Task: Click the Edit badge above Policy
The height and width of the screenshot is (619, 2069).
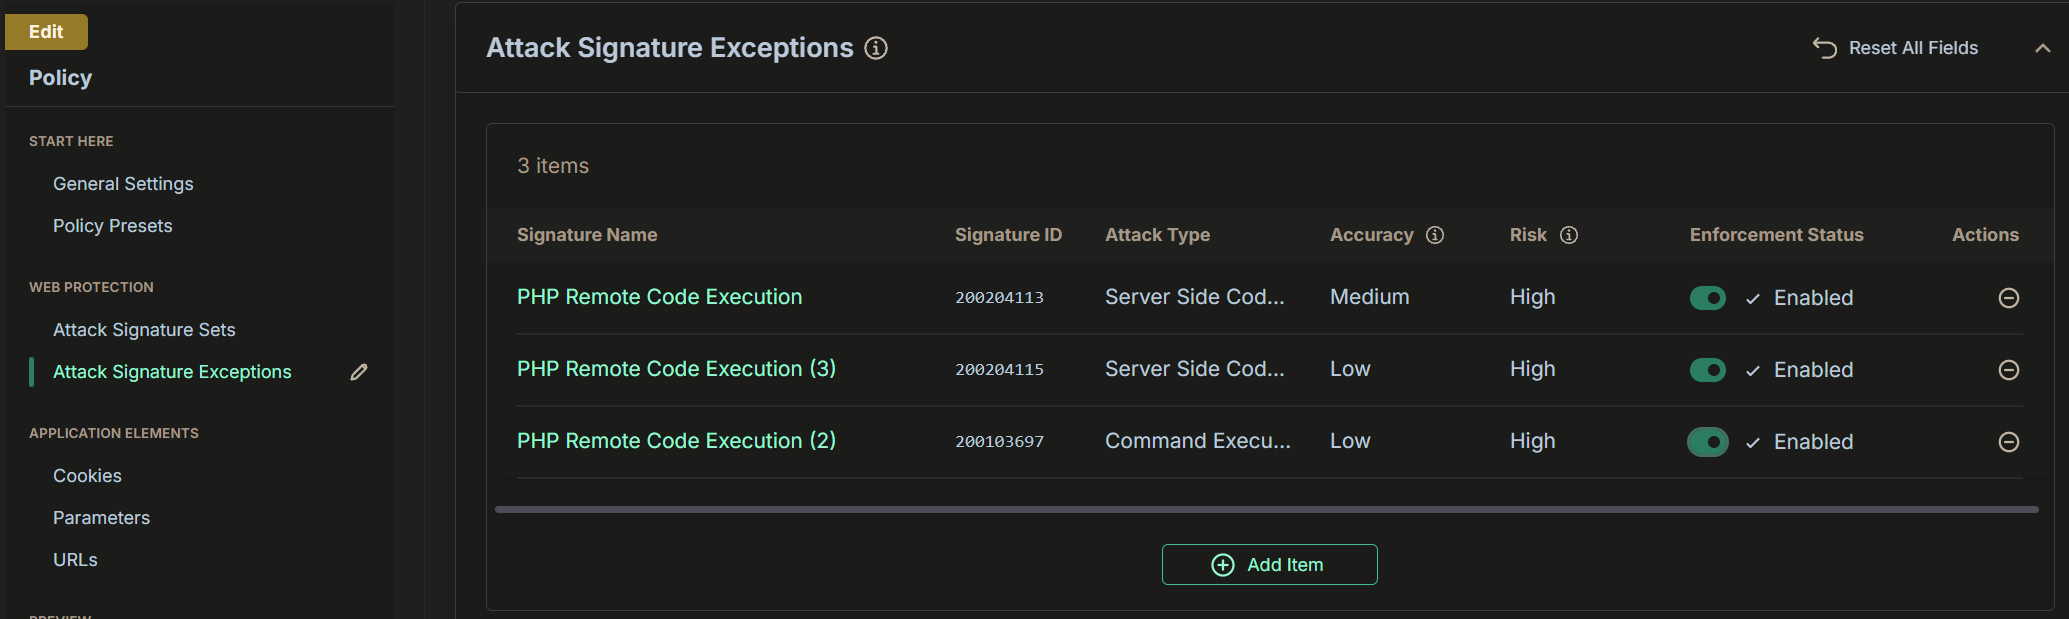Action: [46, 32]
